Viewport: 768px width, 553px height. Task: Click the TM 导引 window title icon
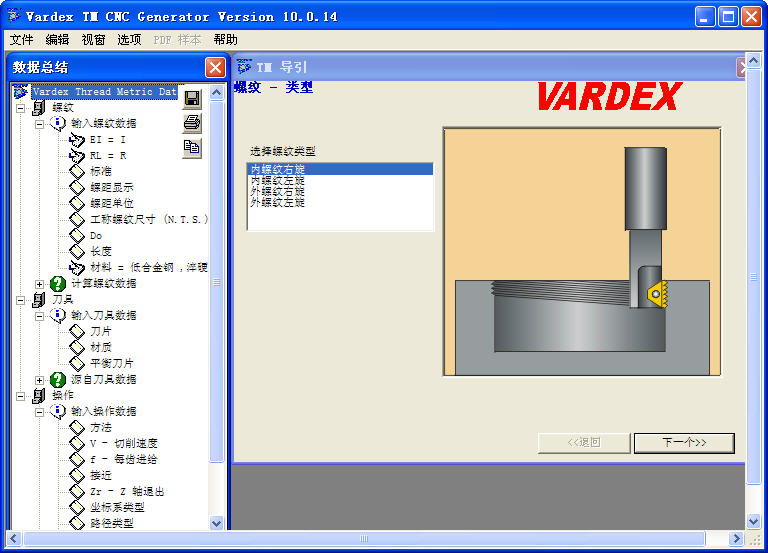click(244, 66)
